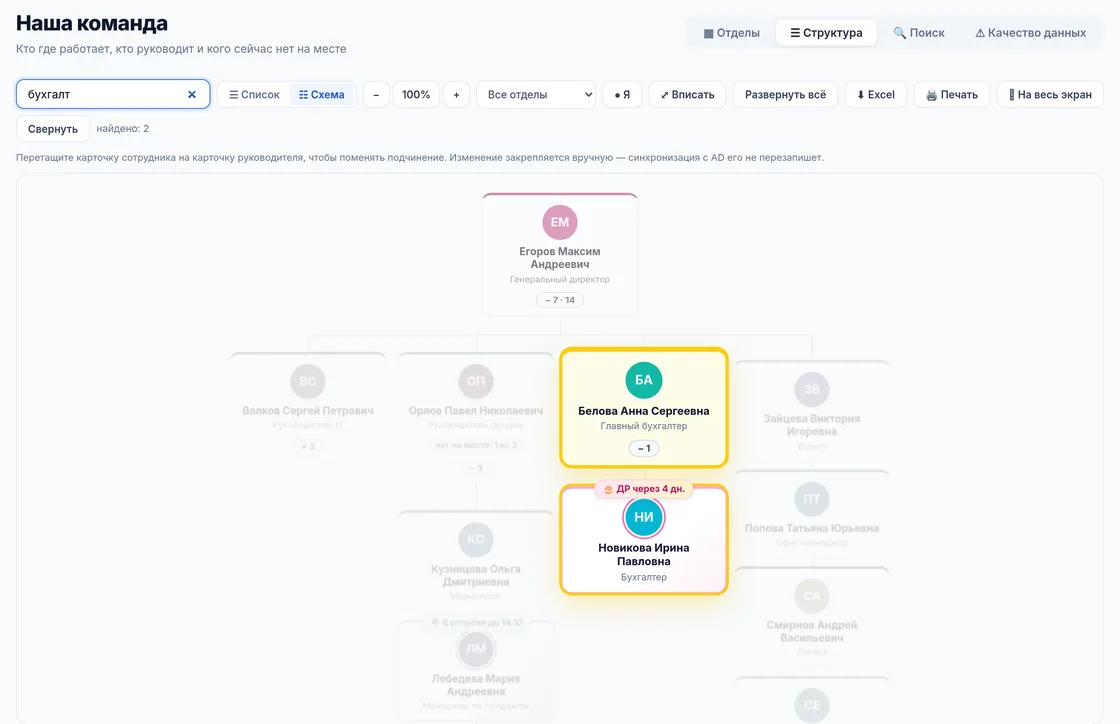Click the name Новикова Ирина Павловна
Viewport: 1120px width, 724px height.
point(644,554)
